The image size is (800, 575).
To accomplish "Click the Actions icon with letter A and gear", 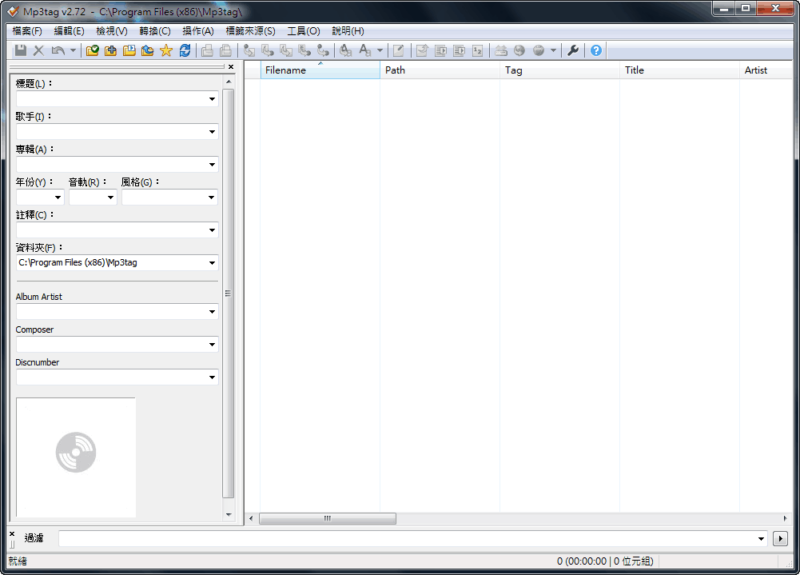I will click(346, 51).
